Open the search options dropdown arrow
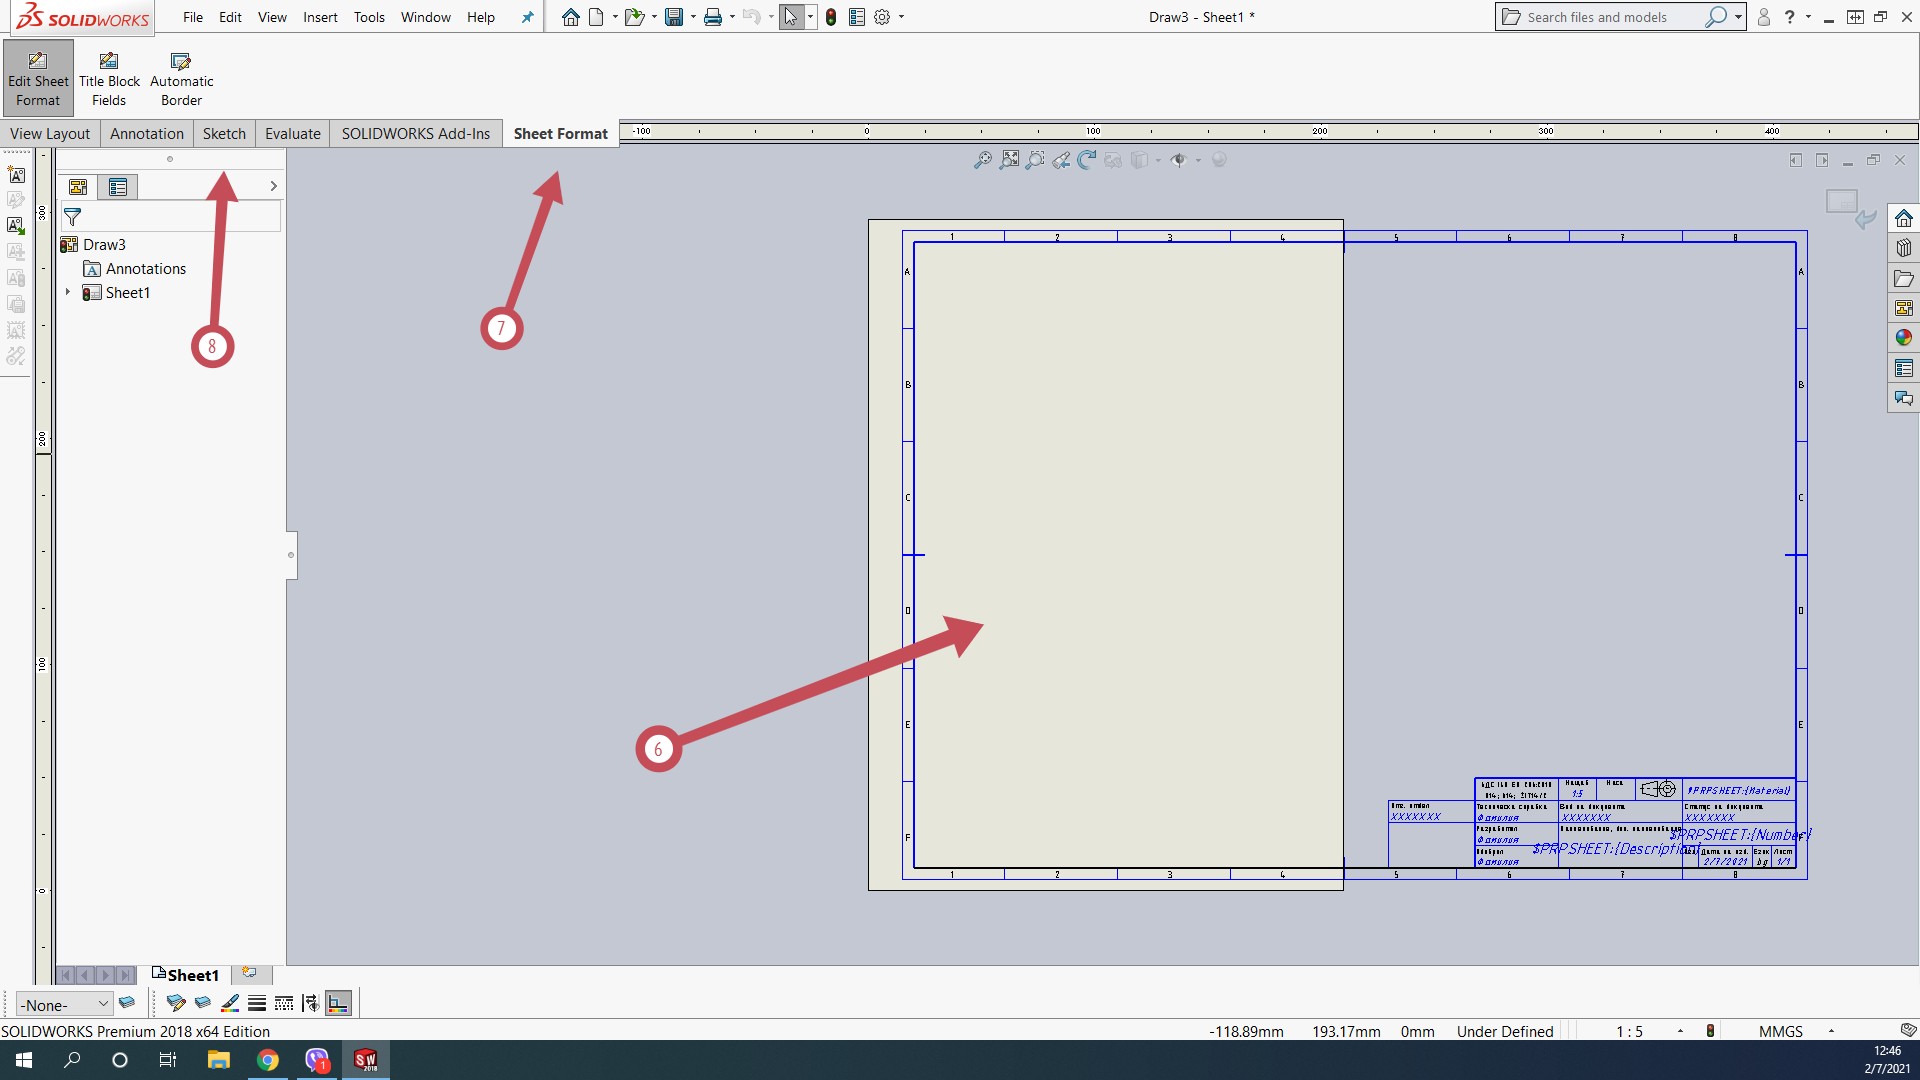This screenshot has height=1080, width=1920. 1738,17
